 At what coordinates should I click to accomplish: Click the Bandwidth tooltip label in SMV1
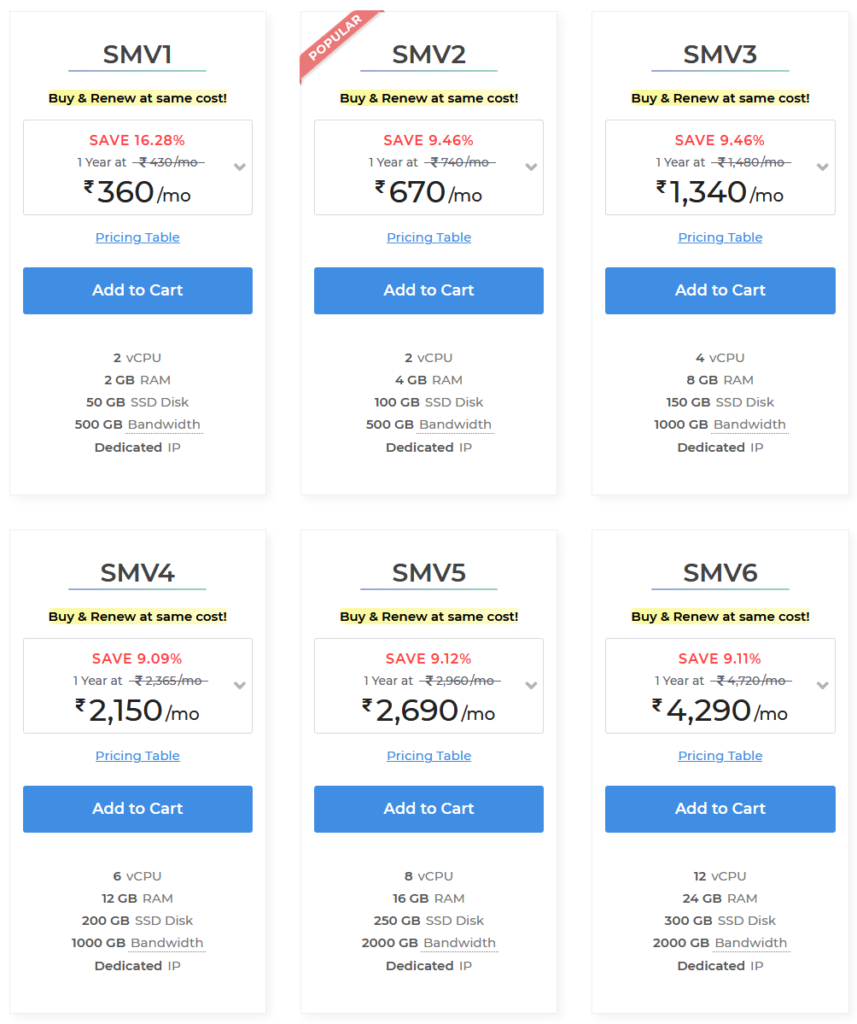[x=164, y=424]
